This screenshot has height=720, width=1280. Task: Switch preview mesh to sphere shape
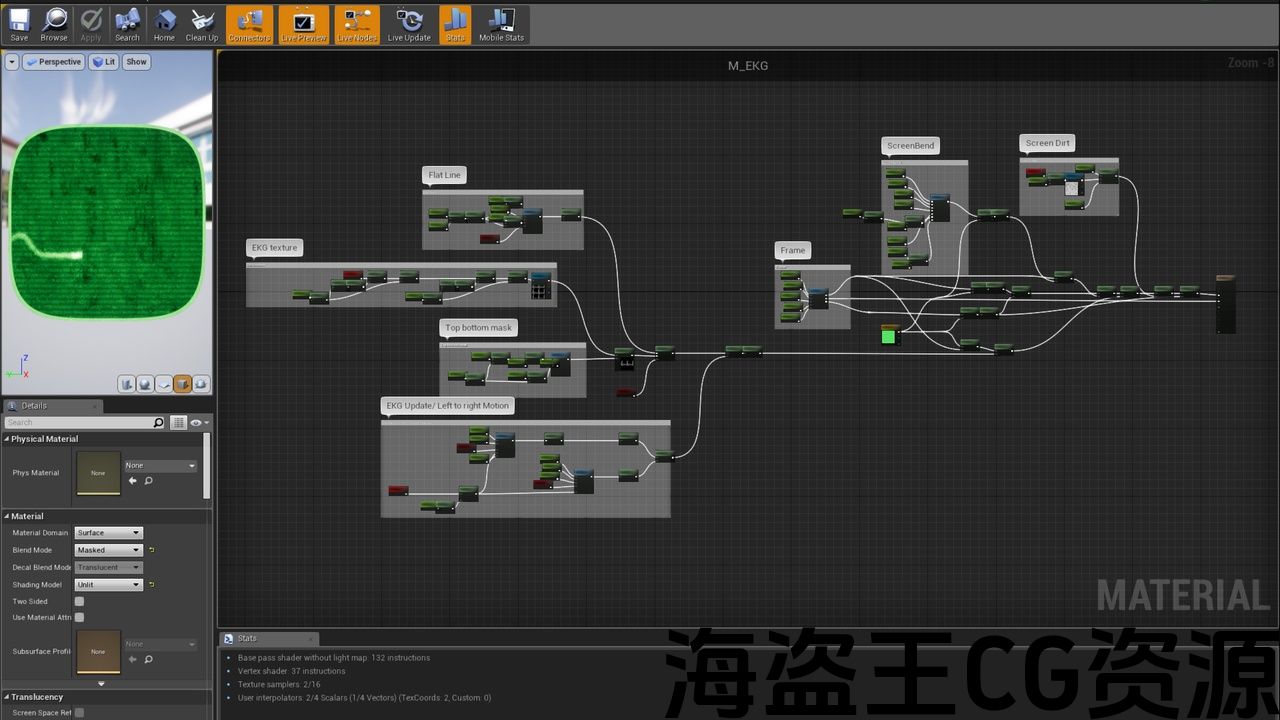coord(145,384)
